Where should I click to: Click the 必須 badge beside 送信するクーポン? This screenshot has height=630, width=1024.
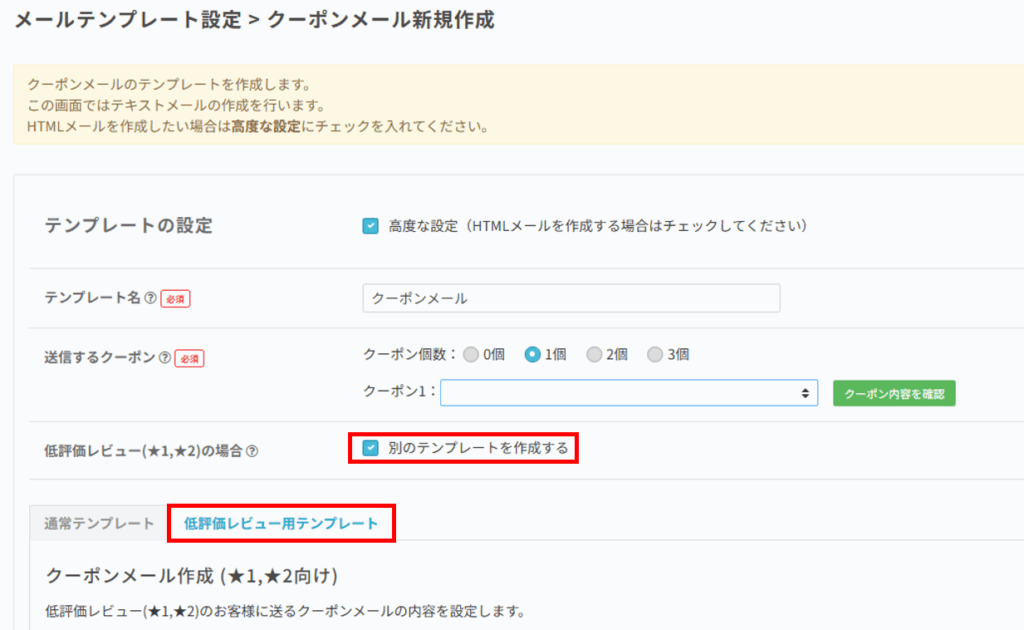click(189, 358)
